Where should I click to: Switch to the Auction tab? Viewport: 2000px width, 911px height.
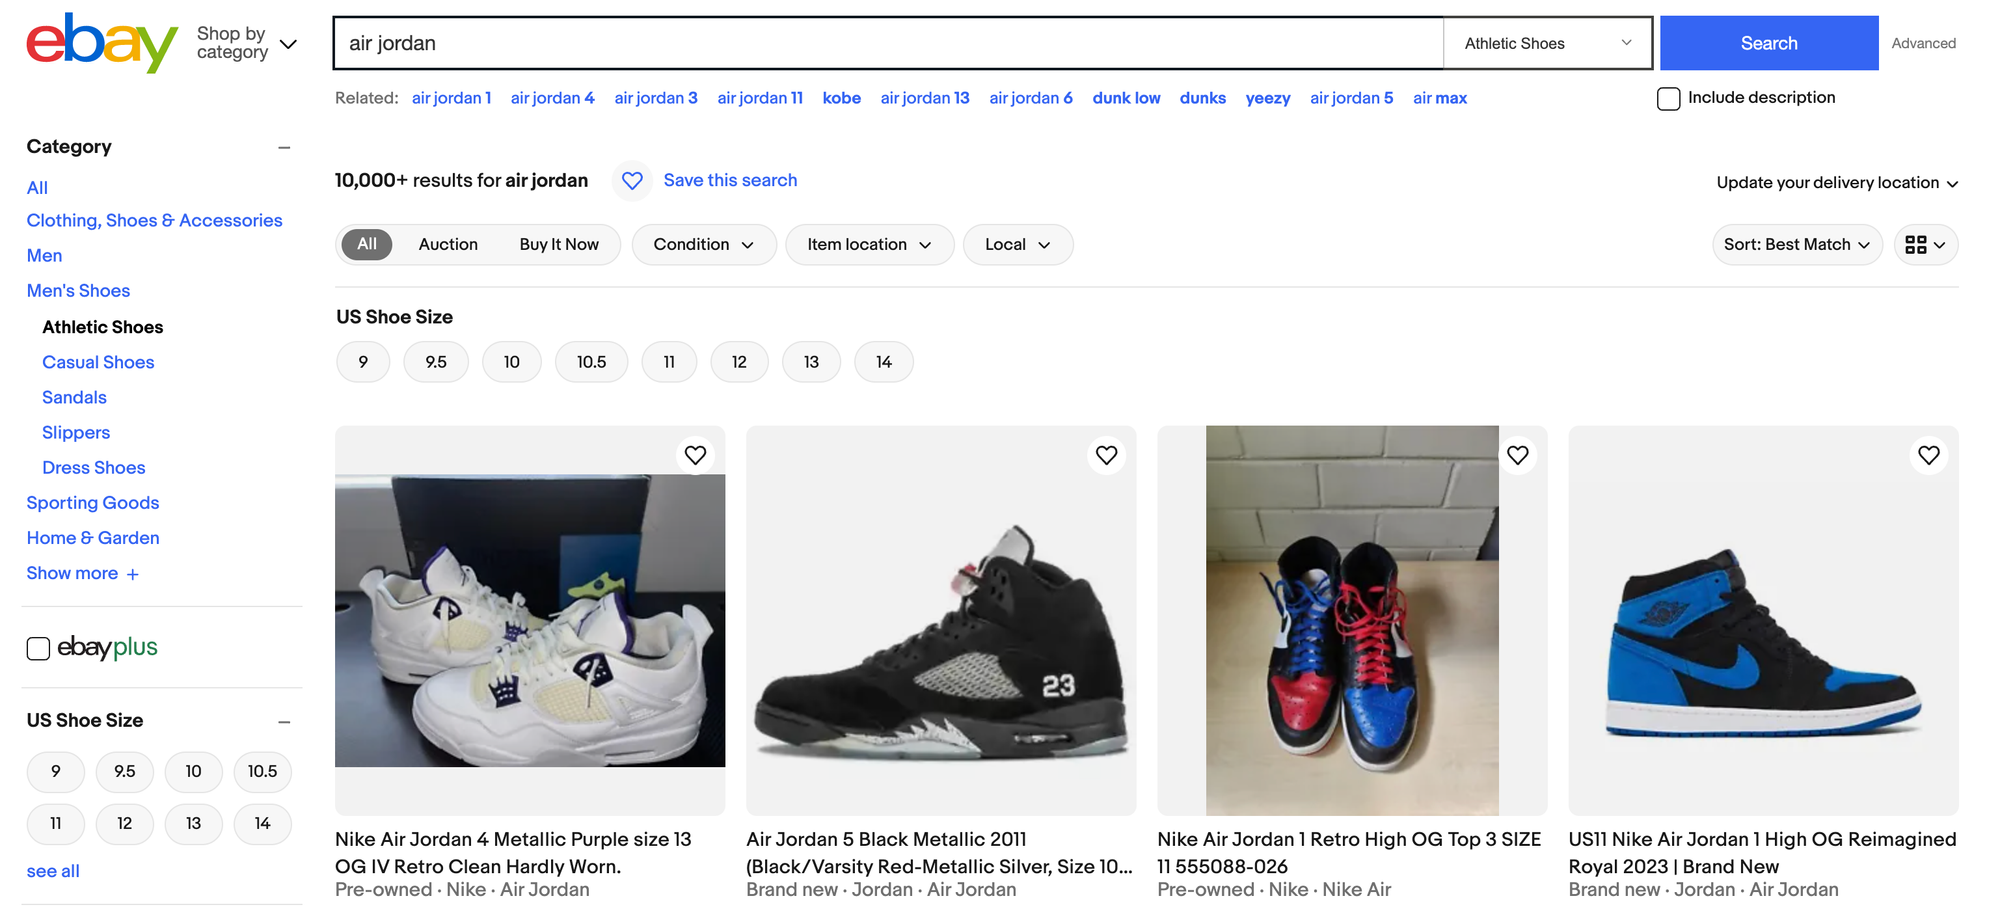coord(448,245)
